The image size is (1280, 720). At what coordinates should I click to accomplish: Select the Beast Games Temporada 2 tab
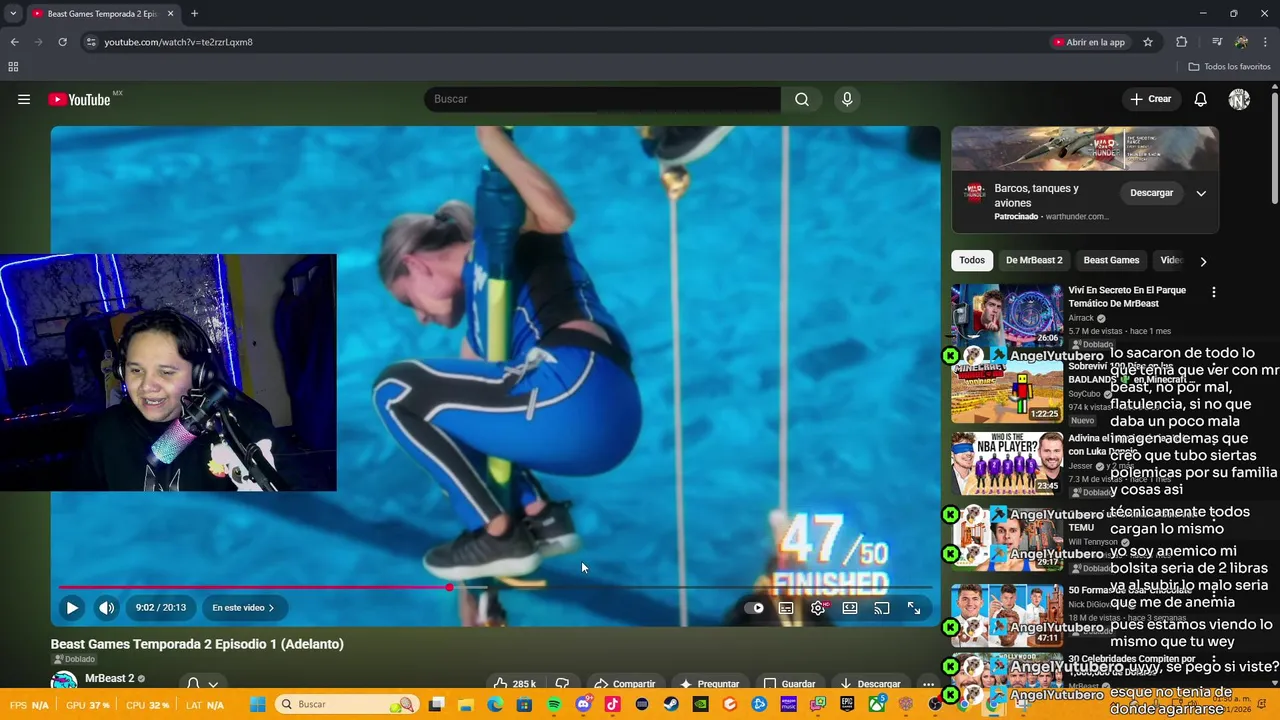click(104, 14)
